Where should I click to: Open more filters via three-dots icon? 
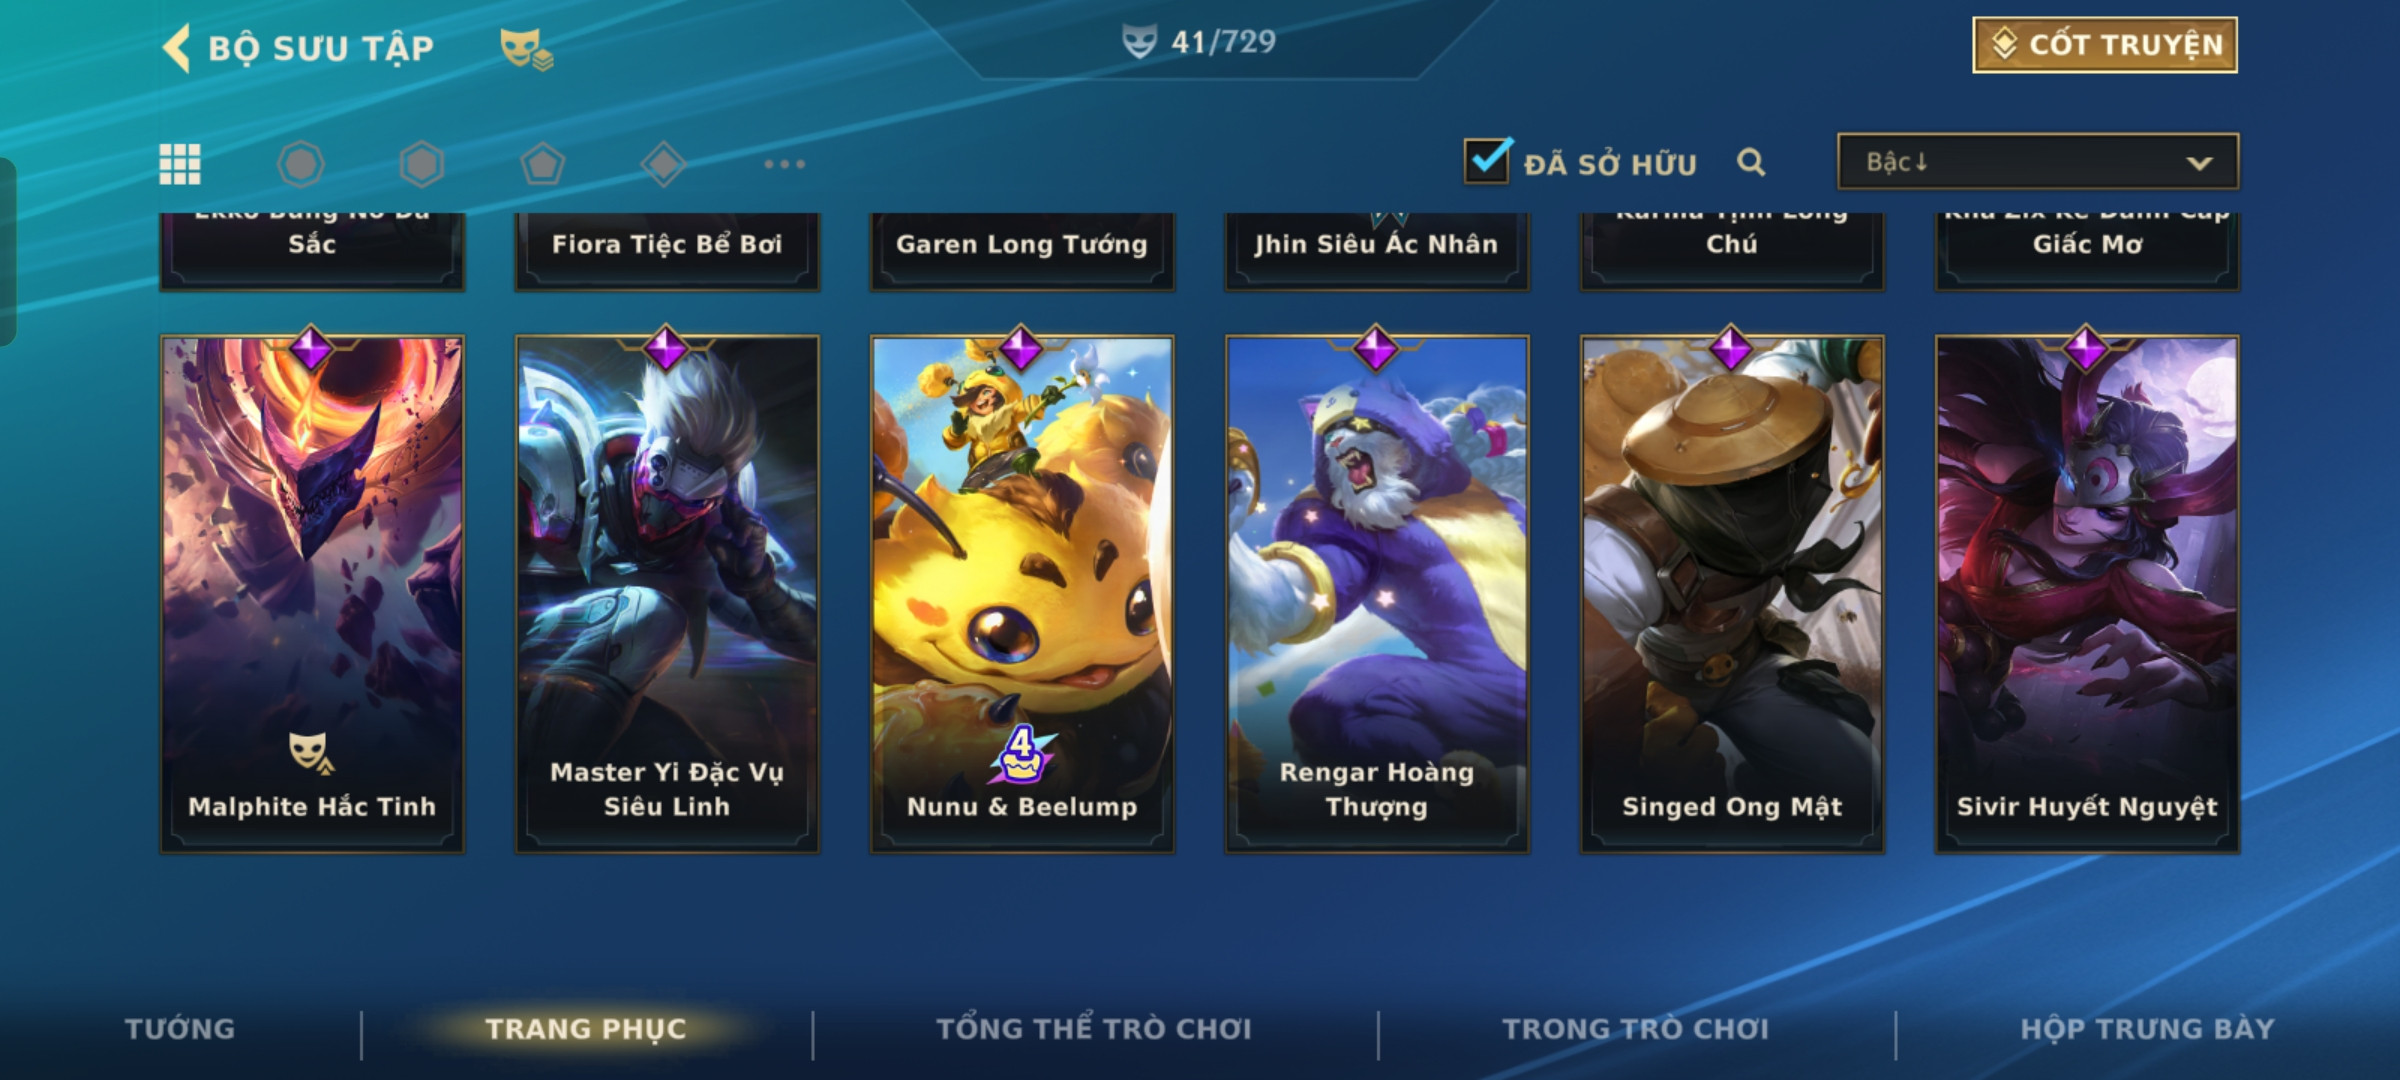(x=784, y=164)
